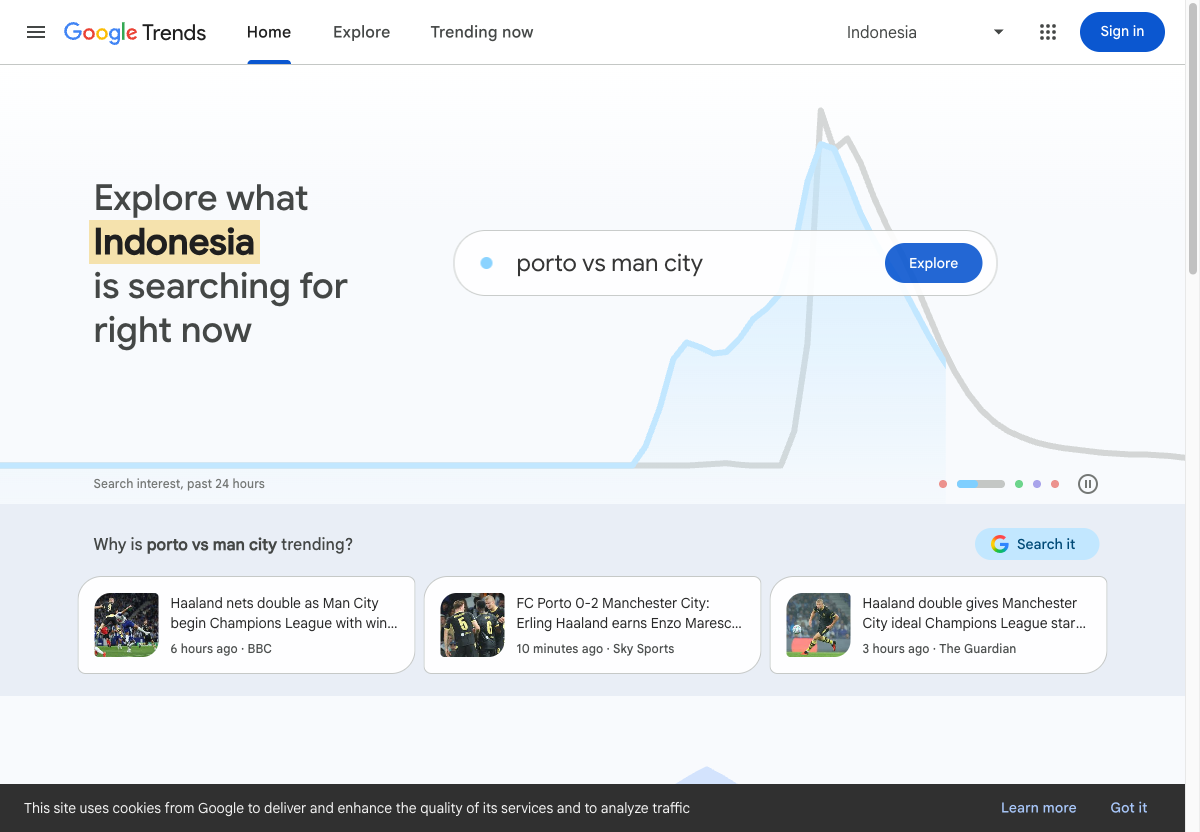This screenshot has height=832, width=1200.
Task: Go to the Trending now tab
Action: 482,32
